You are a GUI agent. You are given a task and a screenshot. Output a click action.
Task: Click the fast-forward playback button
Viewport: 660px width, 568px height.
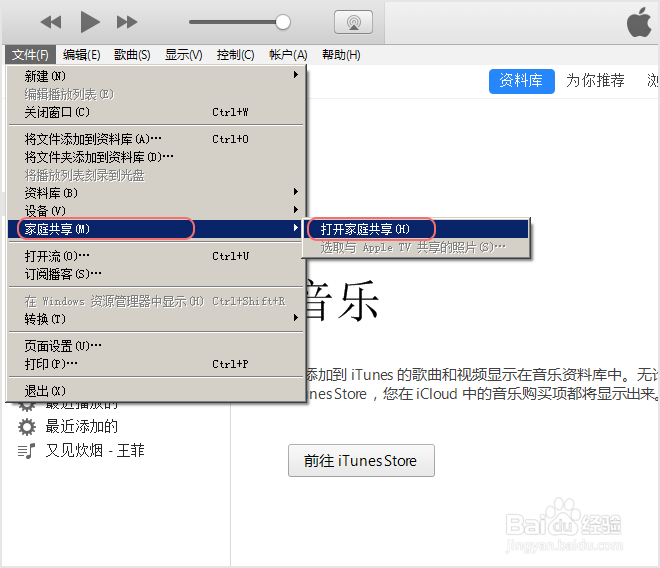pyautogui.click(x=127, y=22)
